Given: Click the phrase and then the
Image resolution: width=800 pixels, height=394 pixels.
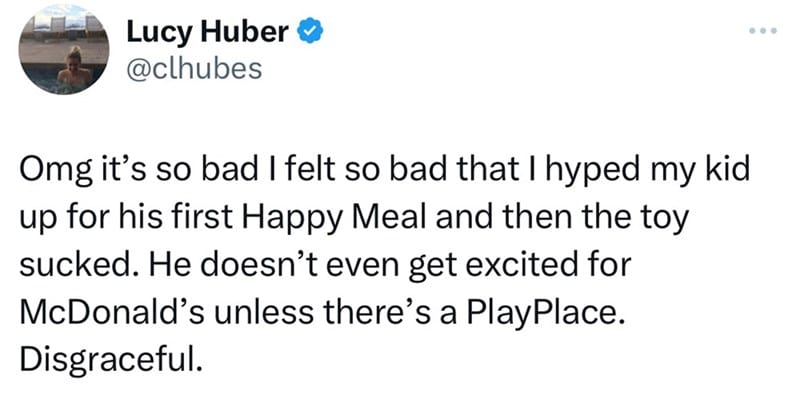Looking at the screenshot, I should 525,218.
